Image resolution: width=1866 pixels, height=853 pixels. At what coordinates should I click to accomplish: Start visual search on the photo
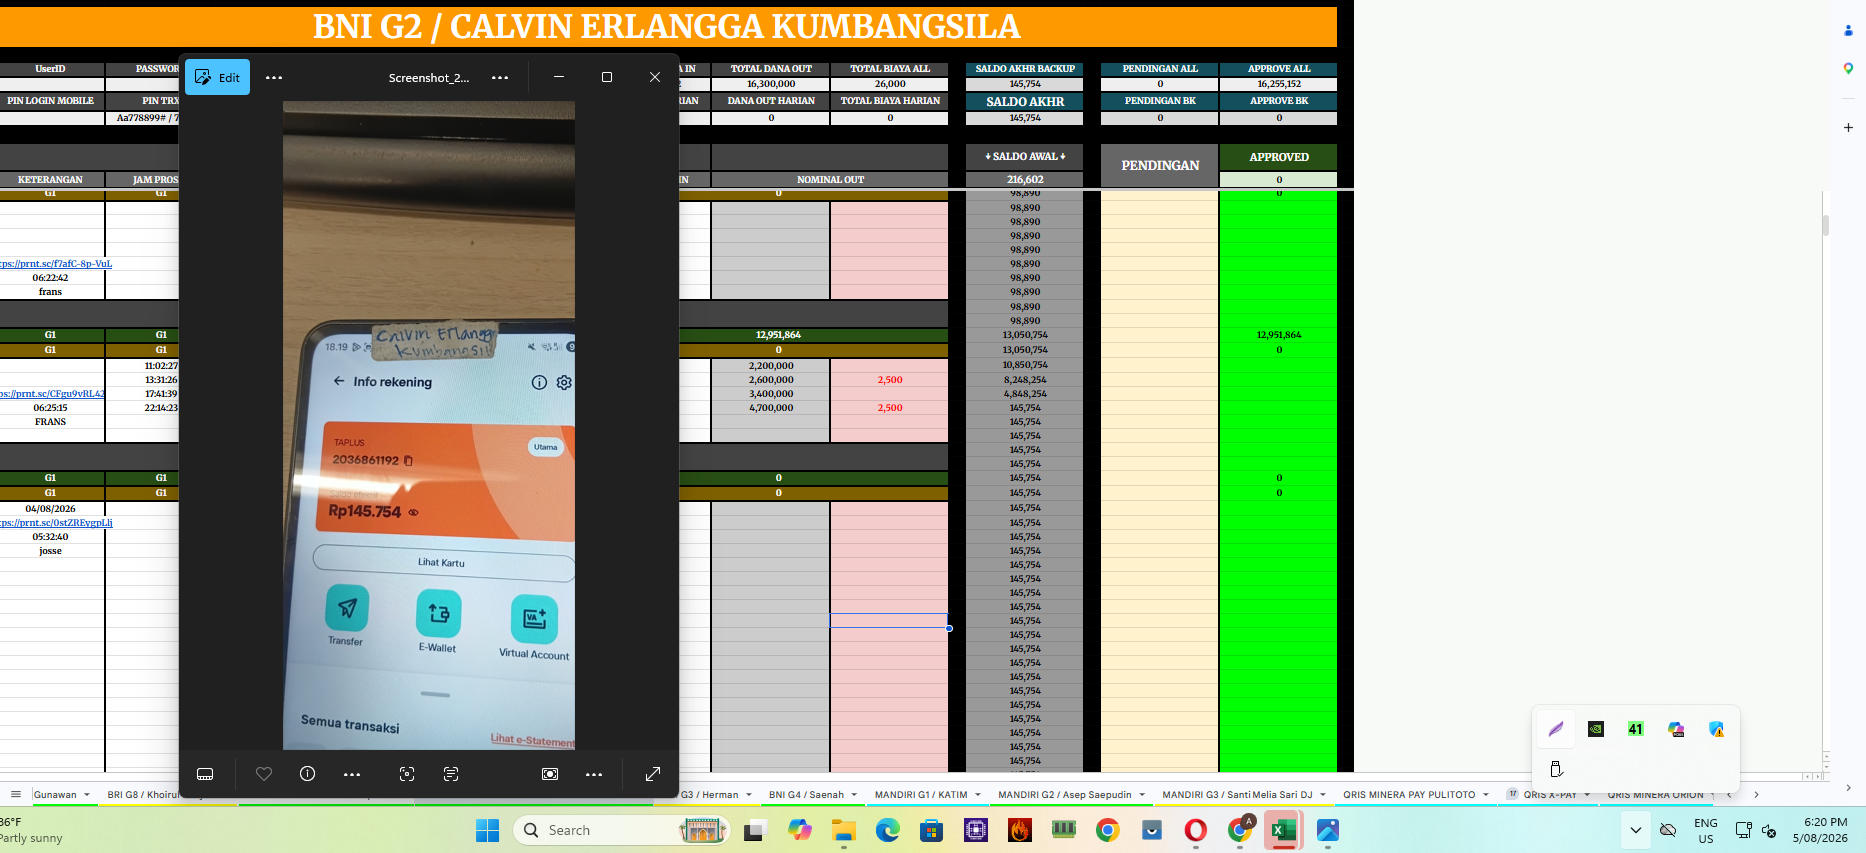coord(407,774)
